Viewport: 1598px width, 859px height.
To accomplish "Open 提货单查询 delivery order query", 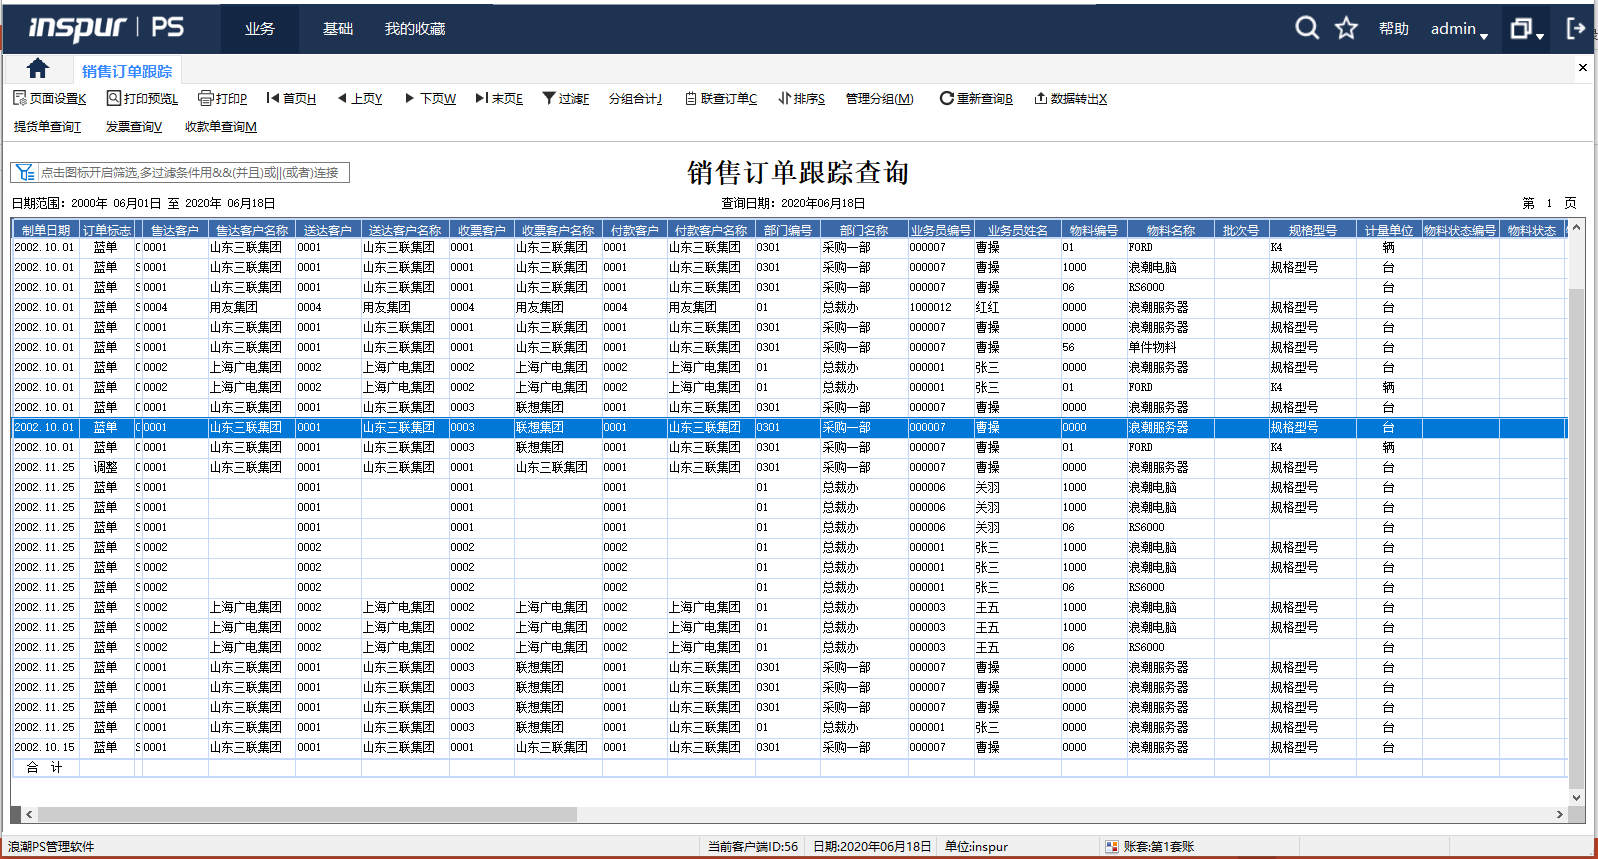I will pyautogui.click(x=47, y=126).
